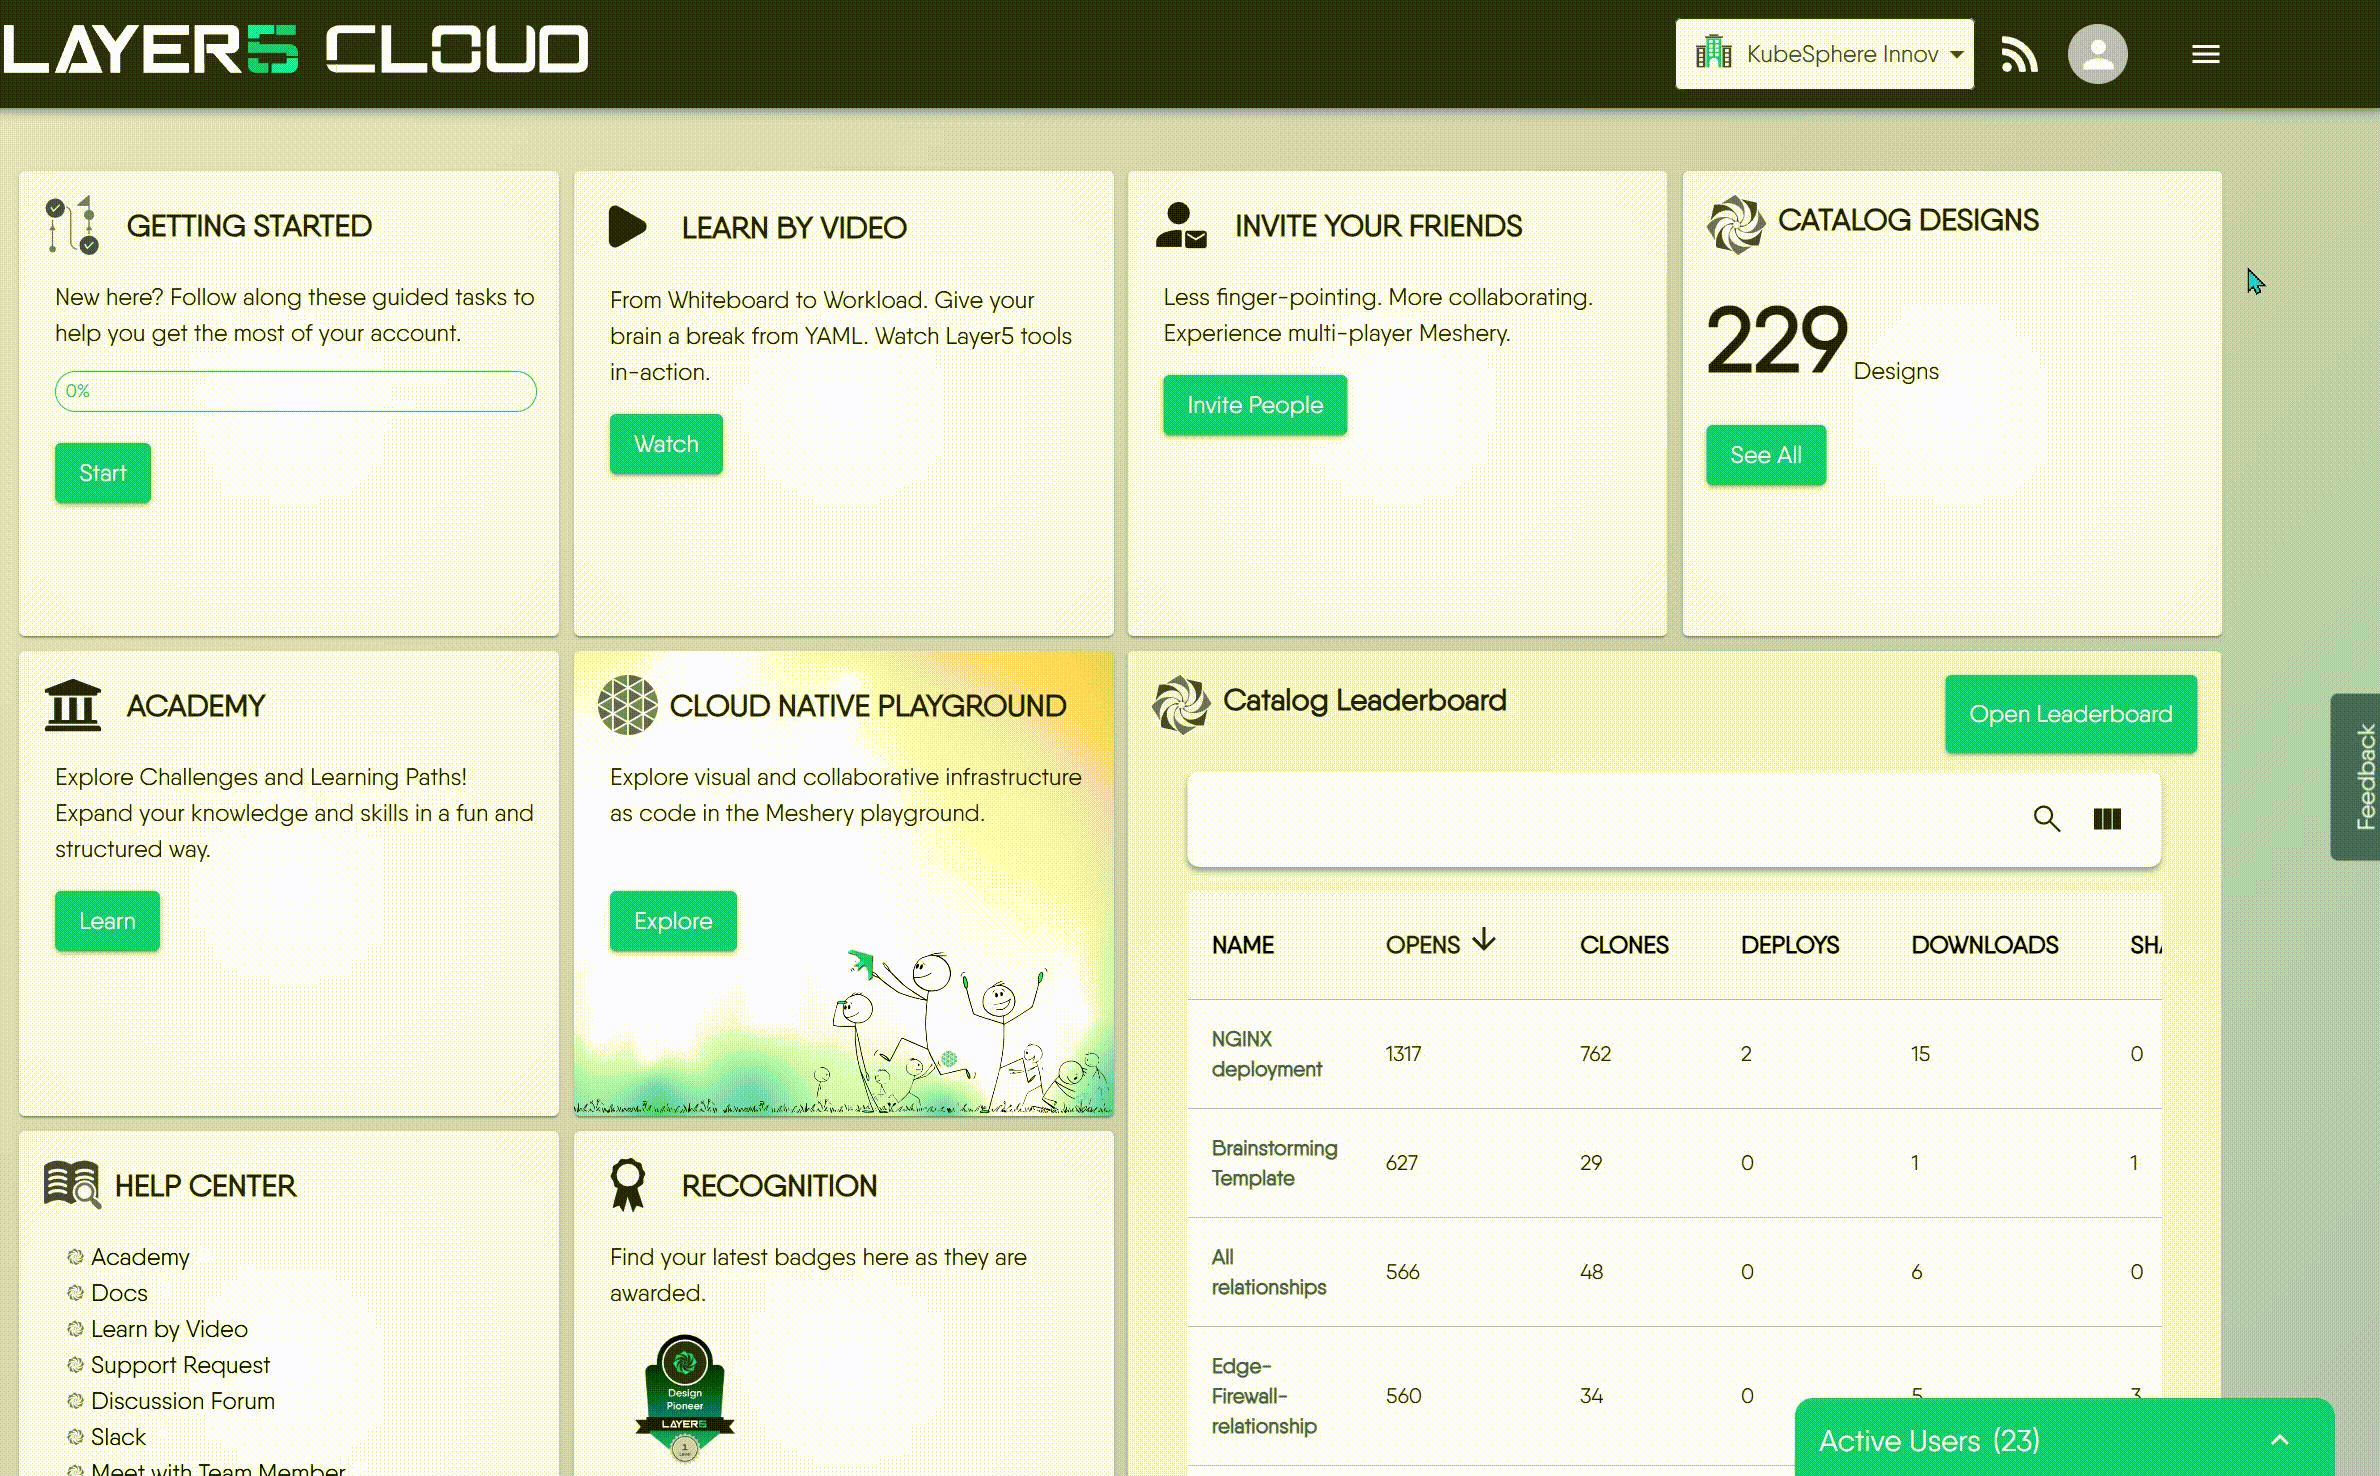Sort leaderboard by the CLONES column header
Image resolution: width=2380 pixels, height=1476 pixels.
tap(1623, 945)
